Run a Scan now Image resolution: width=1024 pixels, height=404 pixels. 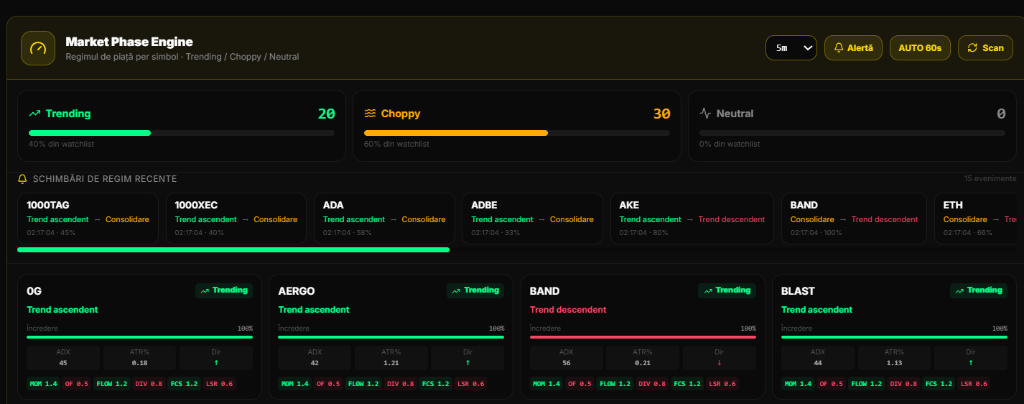point(985,48)
